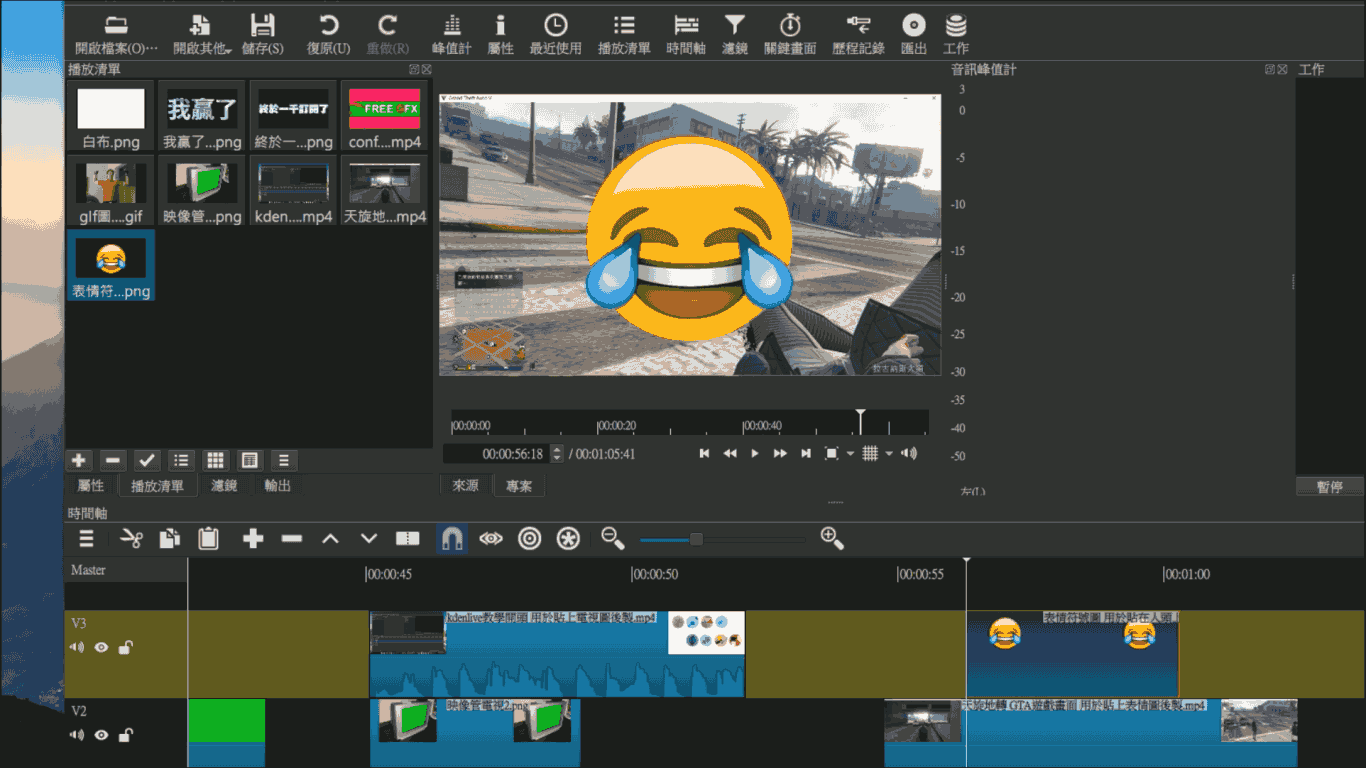Screen dimensions: 1366x768
Task: Hide the V3 track eye icon
Action: click(x=101, y=647)
